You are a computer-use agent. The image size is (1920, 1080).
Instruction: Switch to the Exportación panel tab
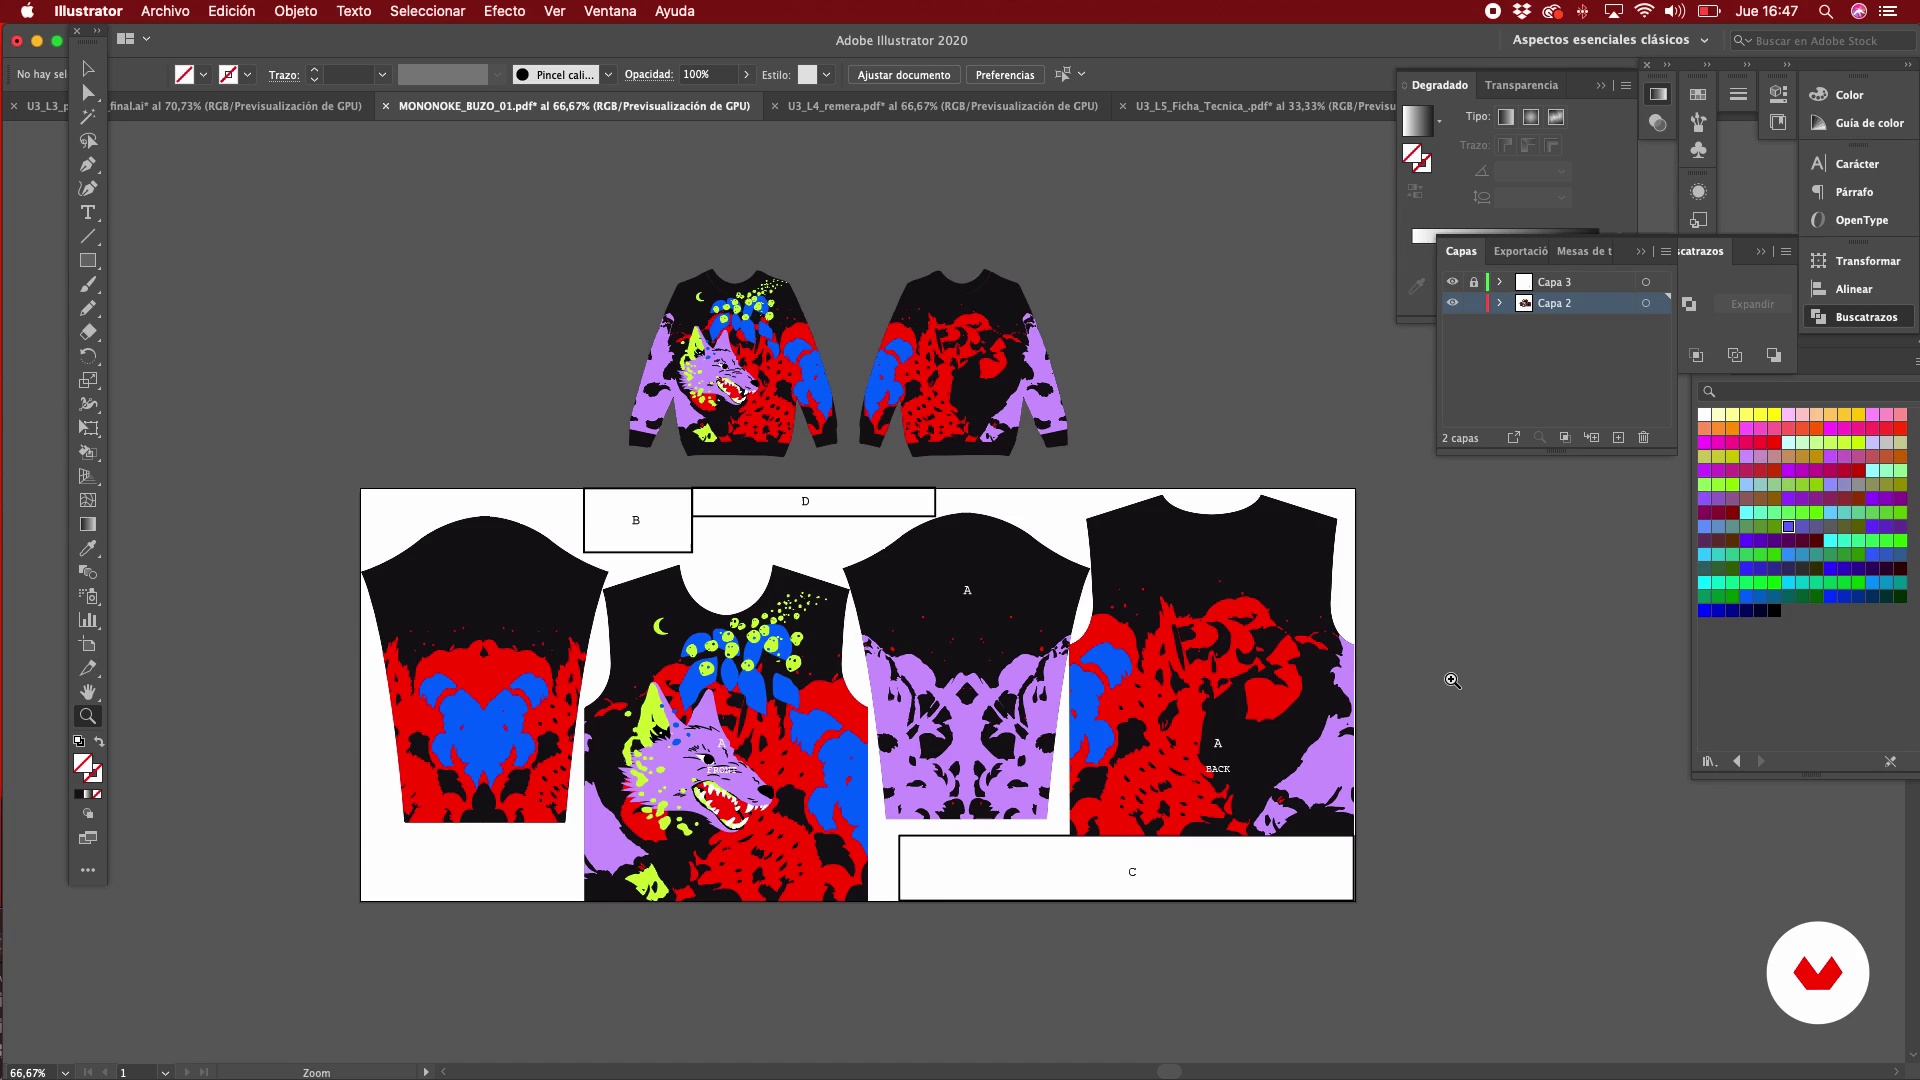[x=1520, y=251]
